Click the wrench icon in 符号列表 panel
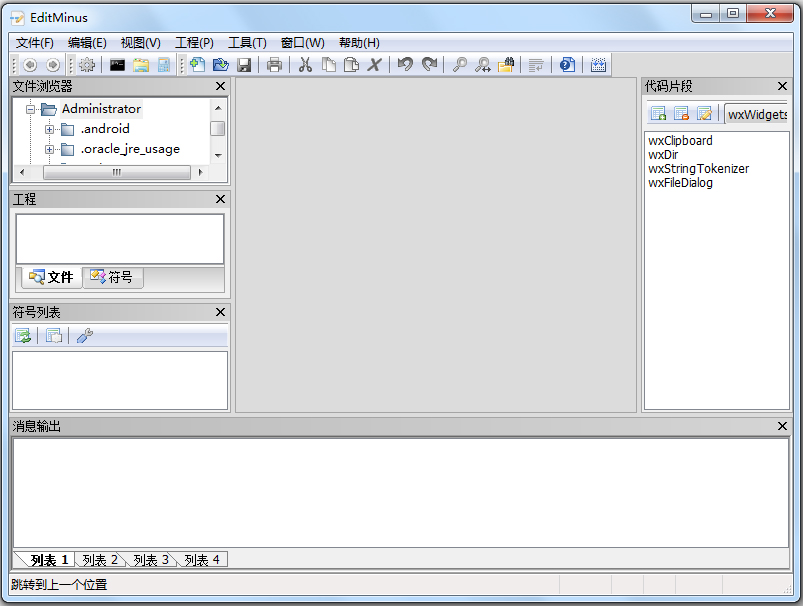Screen dimensions: 803x606 pos(85,336)
